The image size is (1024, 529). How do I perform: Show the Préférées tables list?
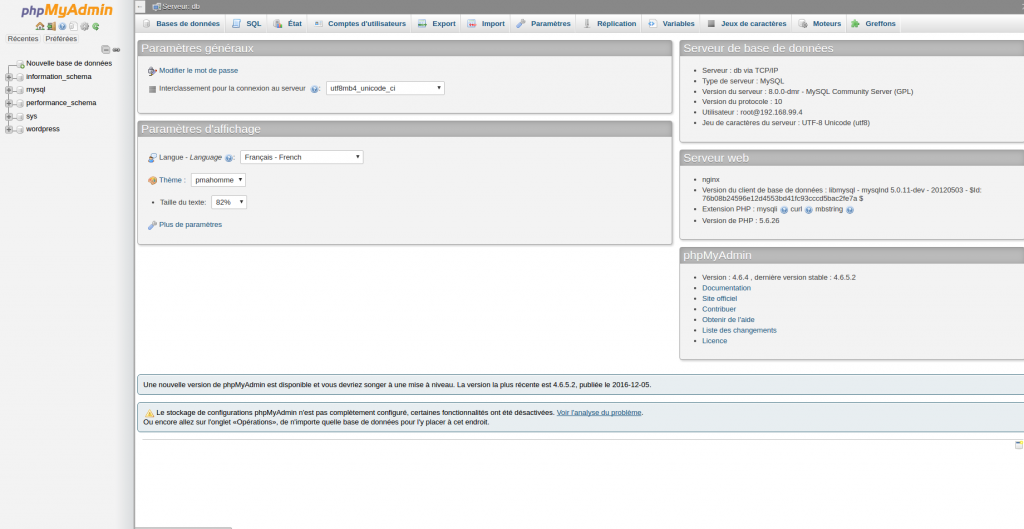point(61,39)
